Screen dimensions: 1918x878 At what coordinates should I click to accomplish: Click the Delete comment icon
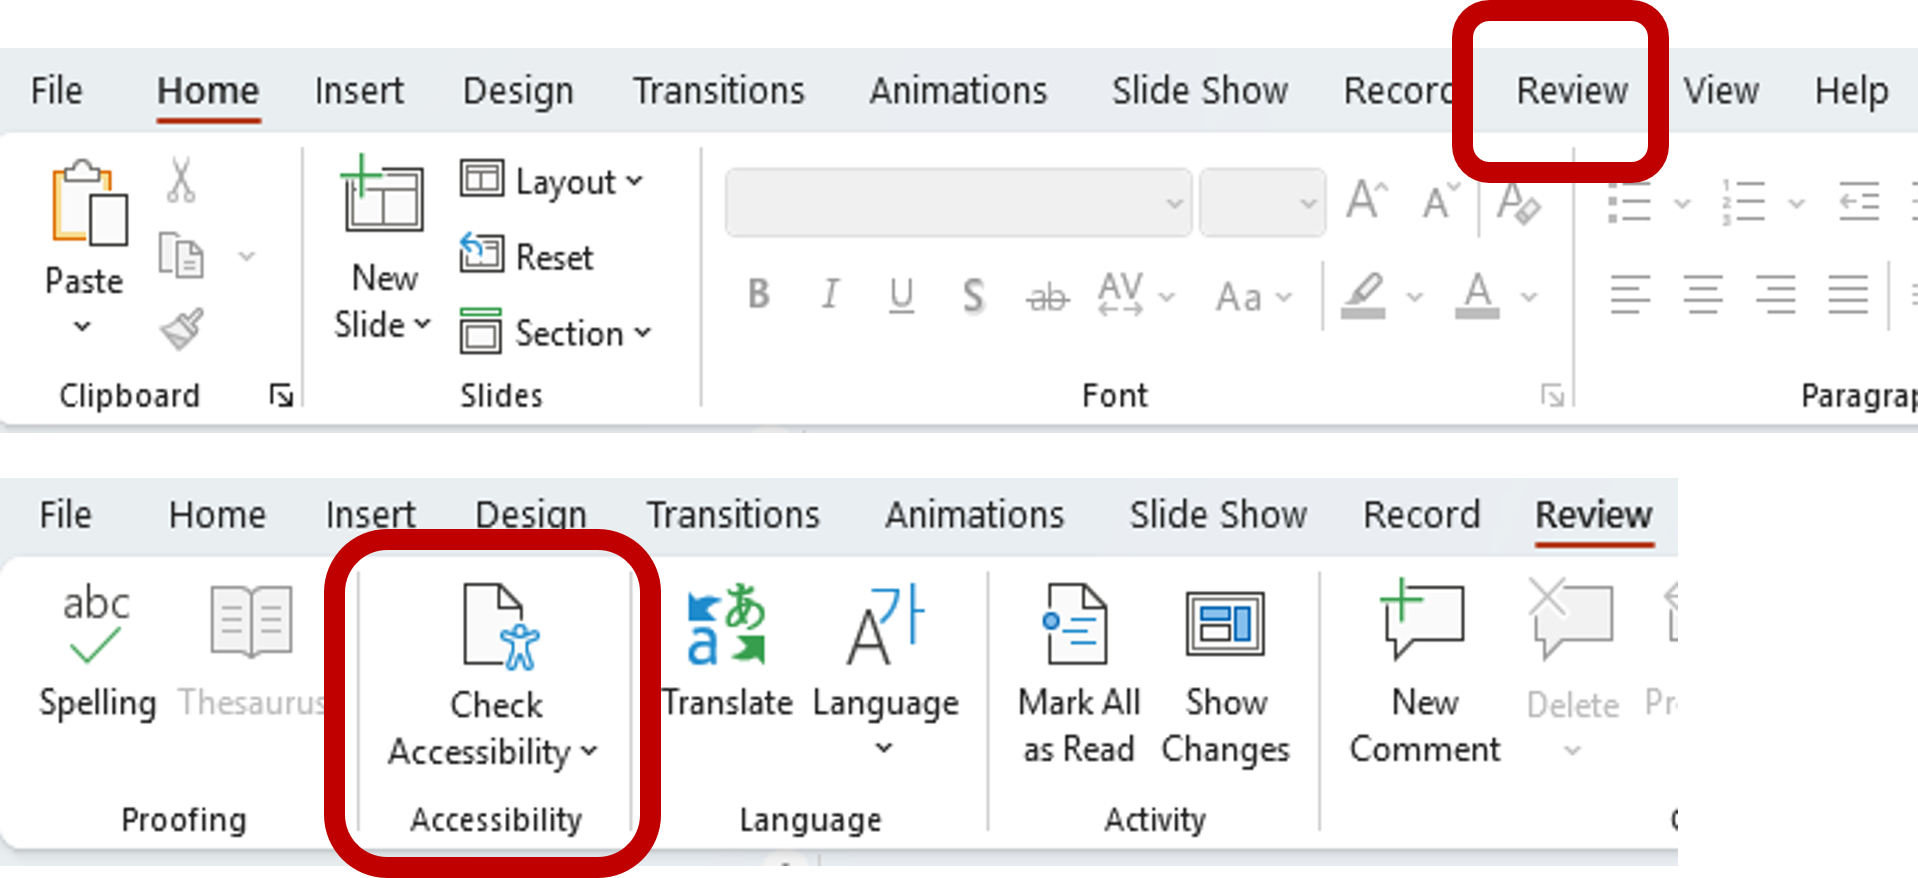click(1571, 620)
